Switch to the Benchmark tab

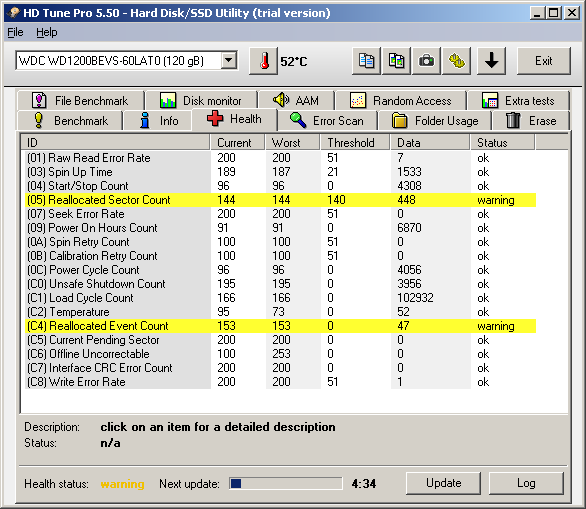tap(70, 121)
